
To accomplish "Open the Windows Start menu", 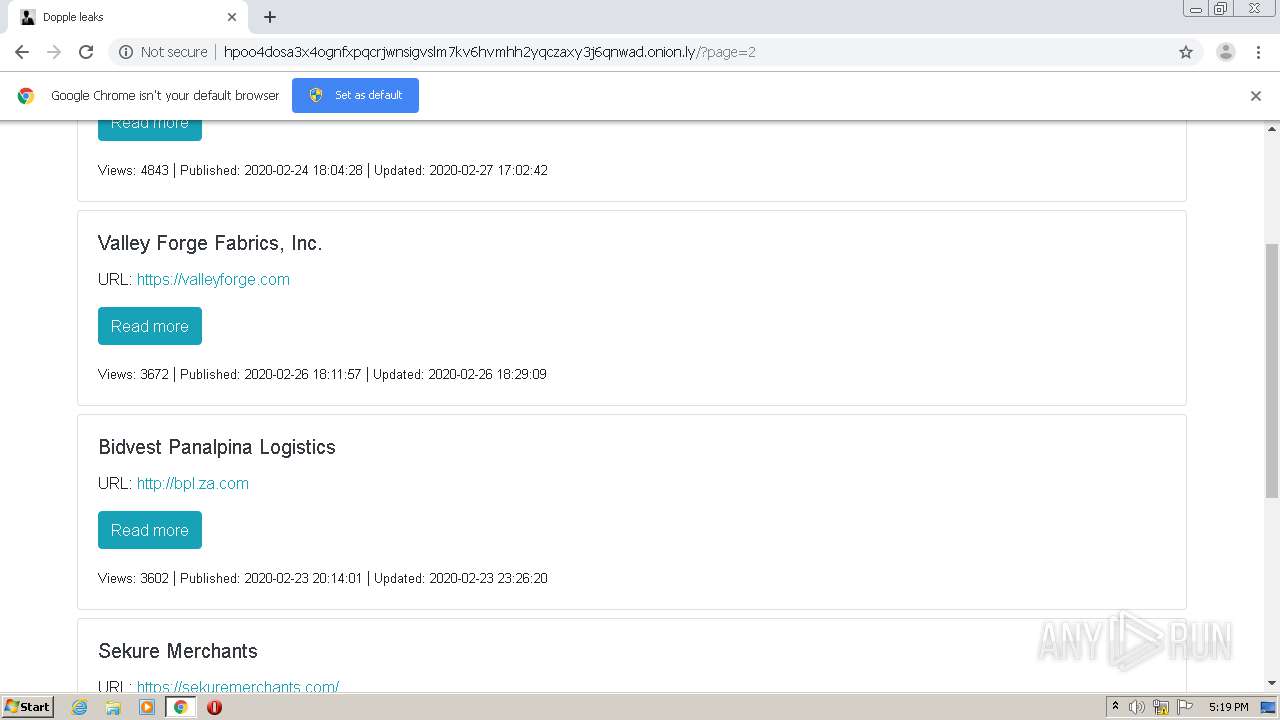I will click(x=28, y=706).
